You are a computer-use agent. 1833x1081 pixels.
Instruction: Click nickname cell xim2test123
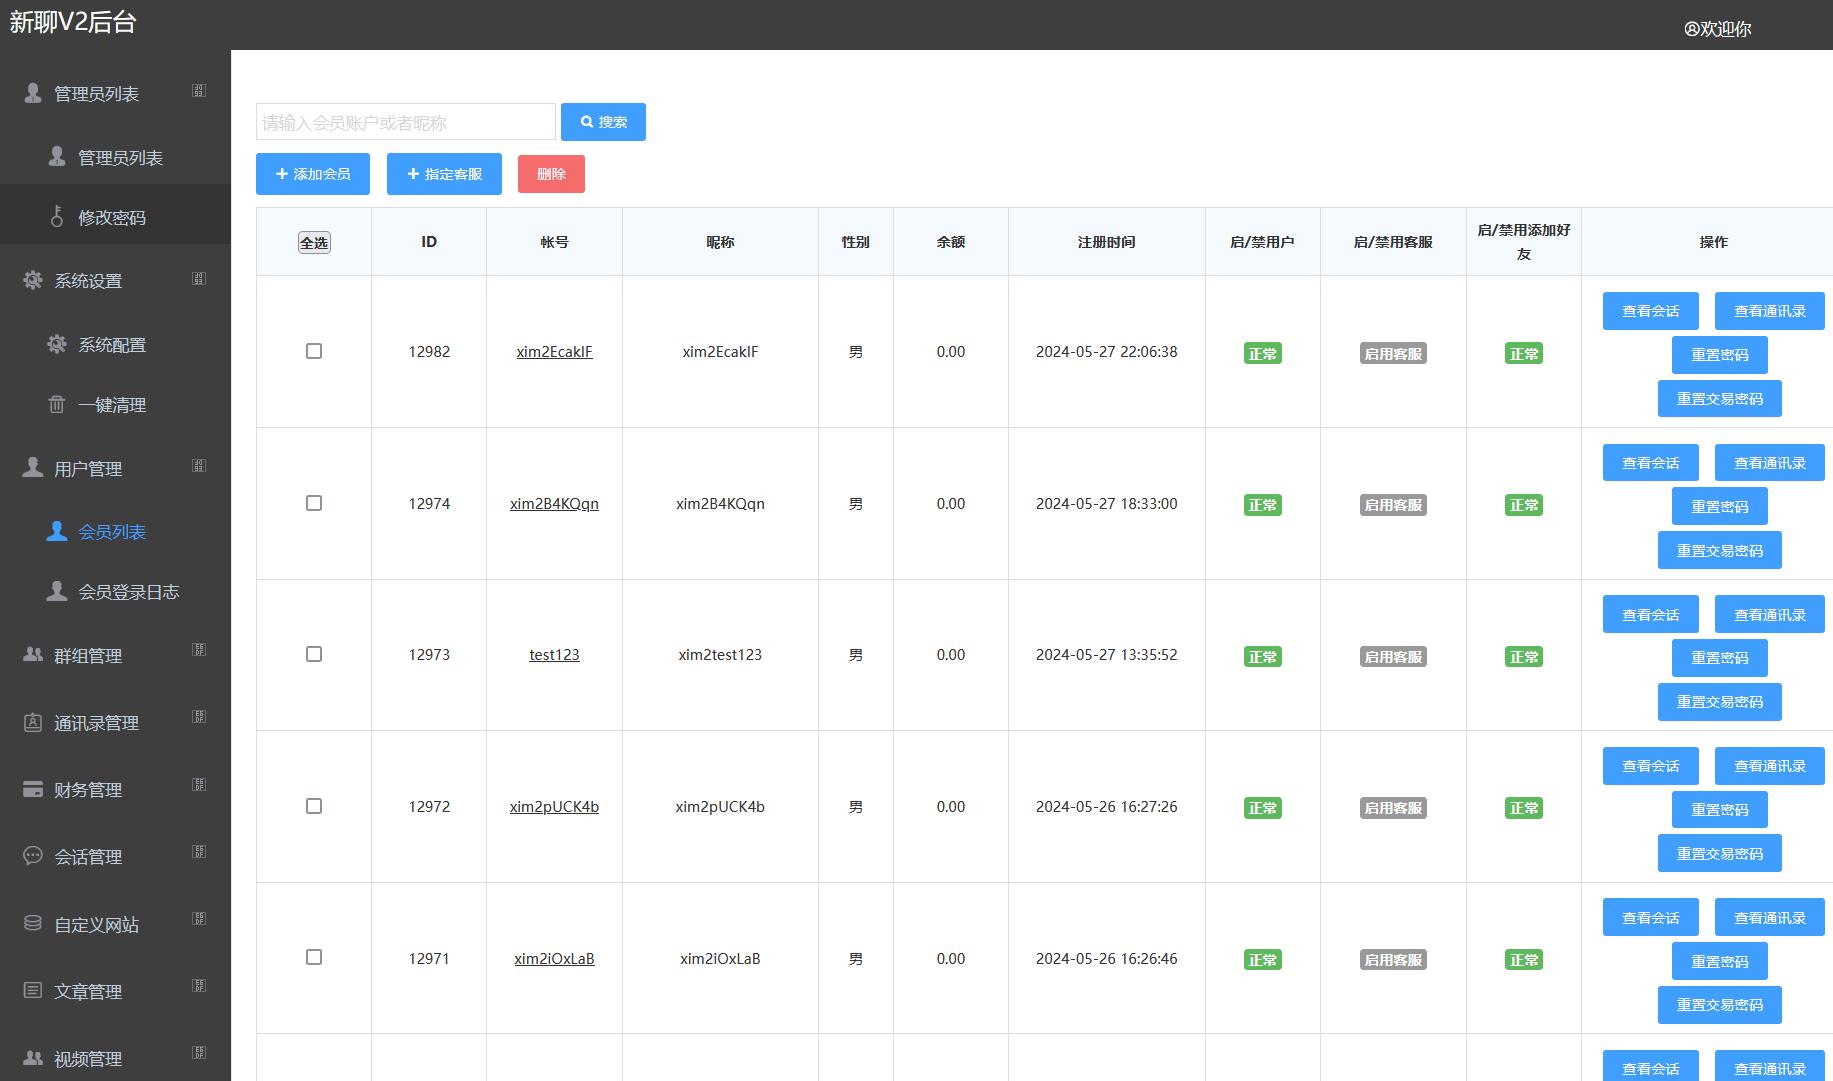click(720, 654)
